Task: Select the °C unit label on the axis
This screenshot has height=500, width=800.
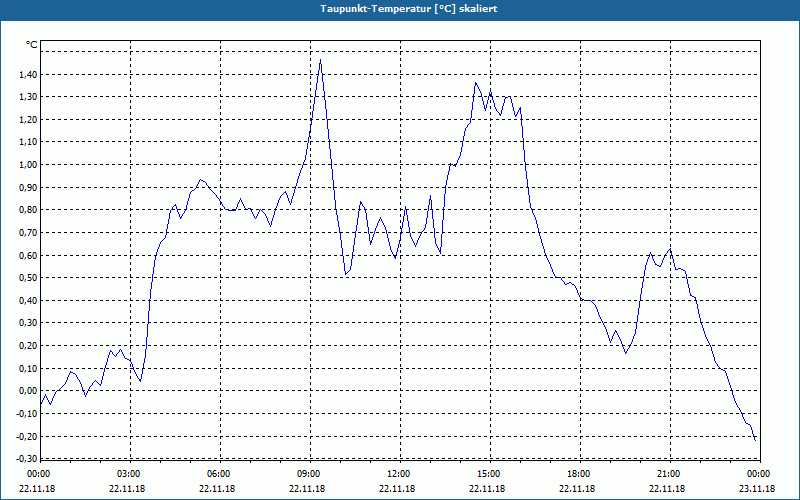Action: coord(32,45)
